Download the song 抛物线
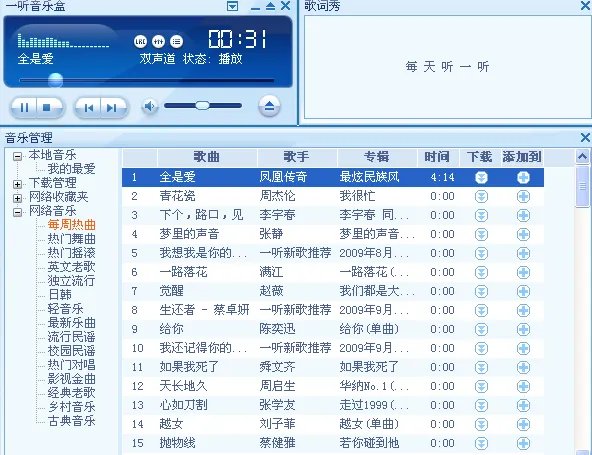 click(x=481, y=443)
